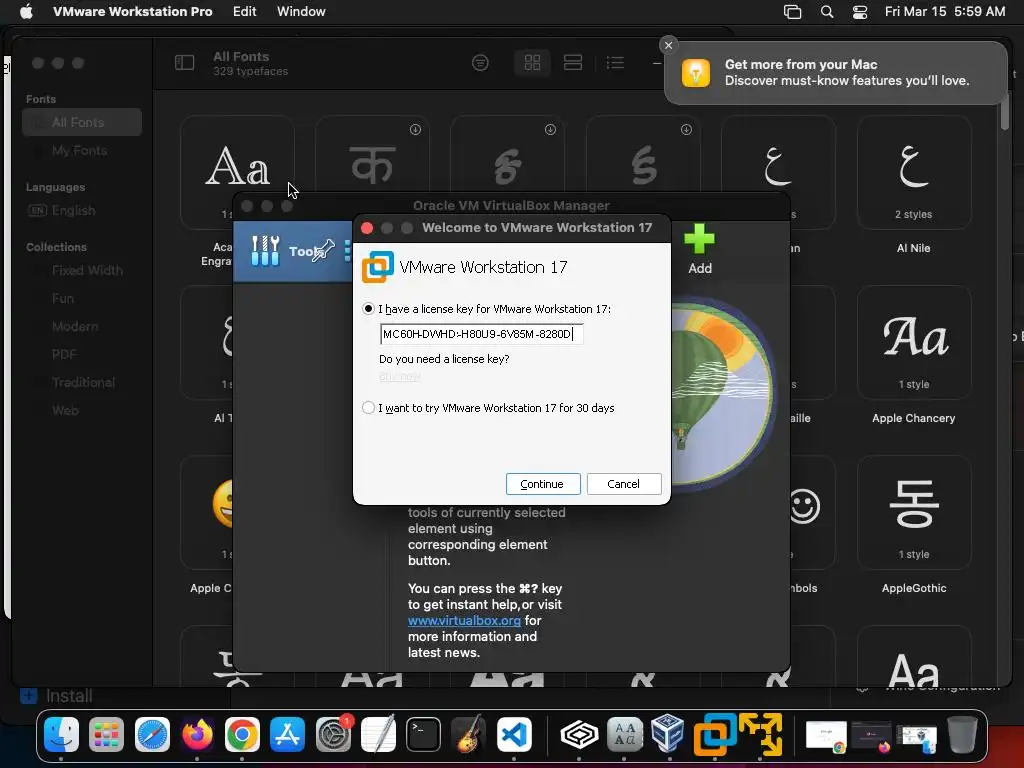The height and width of the screenshot is (768, 1024).
Task: Click the pin icon next to Tools
Action: click(x=324, y=251)
